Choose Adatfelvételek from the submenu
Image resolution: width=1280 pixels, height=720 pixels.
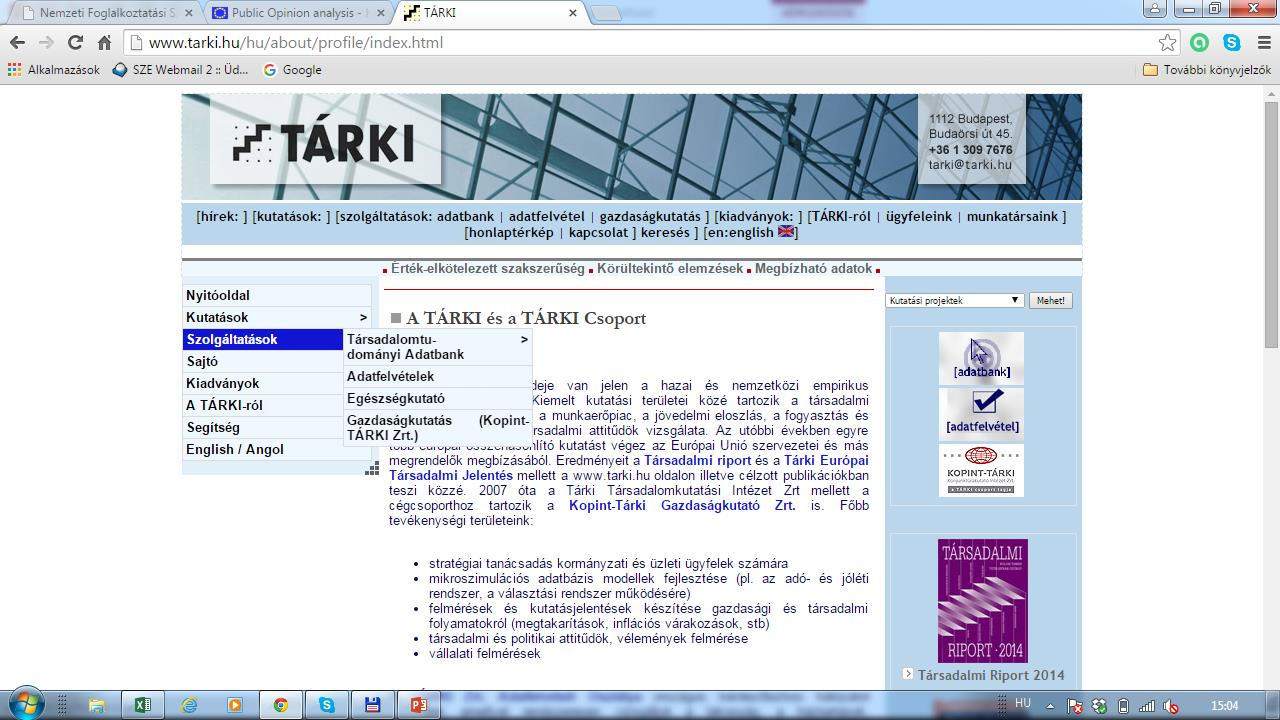(437, 376)
